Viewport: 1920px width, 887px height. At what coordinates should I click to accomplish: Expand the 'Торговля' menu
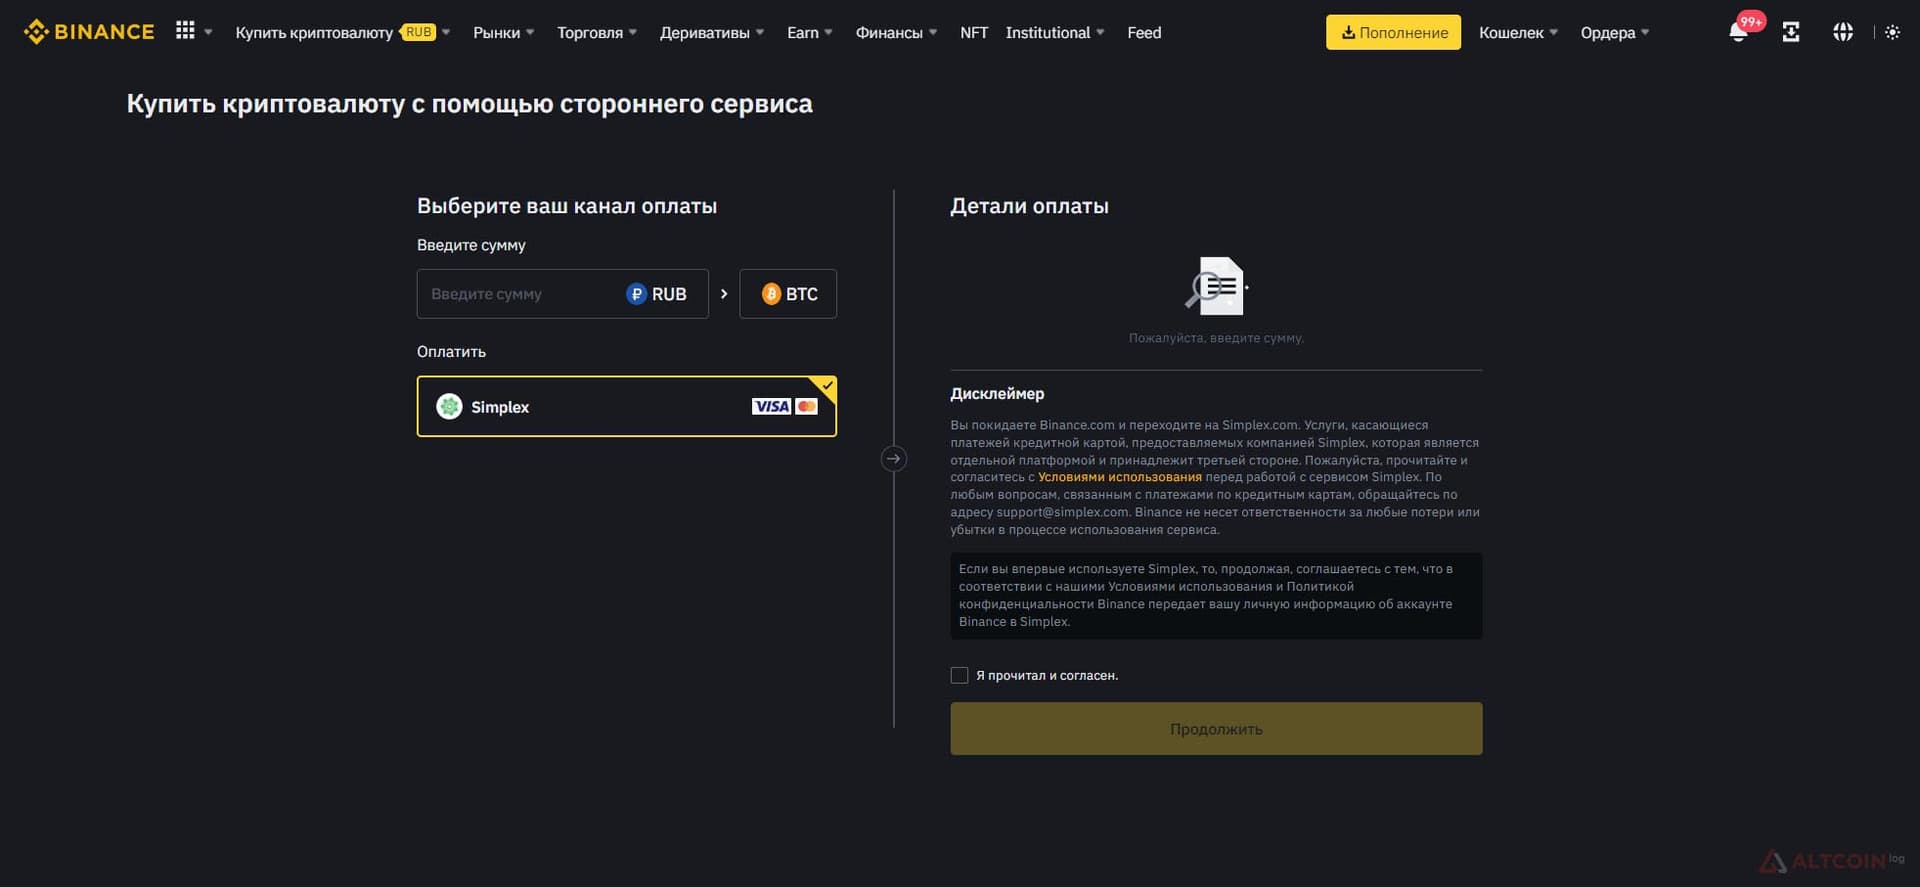(597, 32)
